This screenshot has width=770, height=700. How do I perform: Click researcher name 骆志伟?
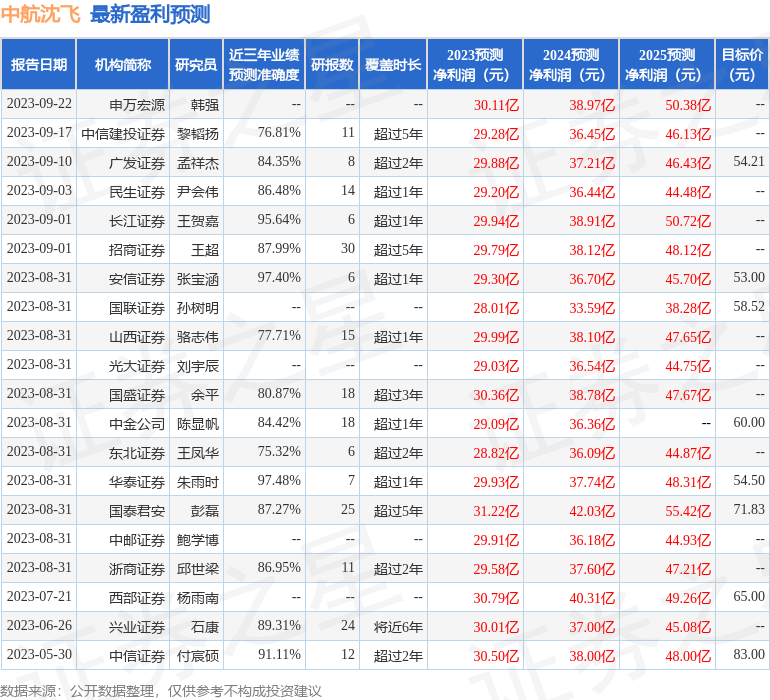[x=198, y=337]
